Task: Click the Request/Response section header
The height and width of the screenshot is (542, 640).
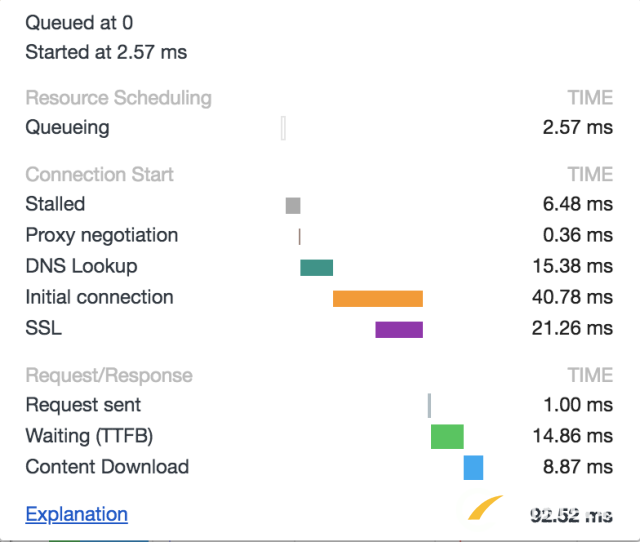Action: pyautogui.click(x=108, y=375)
